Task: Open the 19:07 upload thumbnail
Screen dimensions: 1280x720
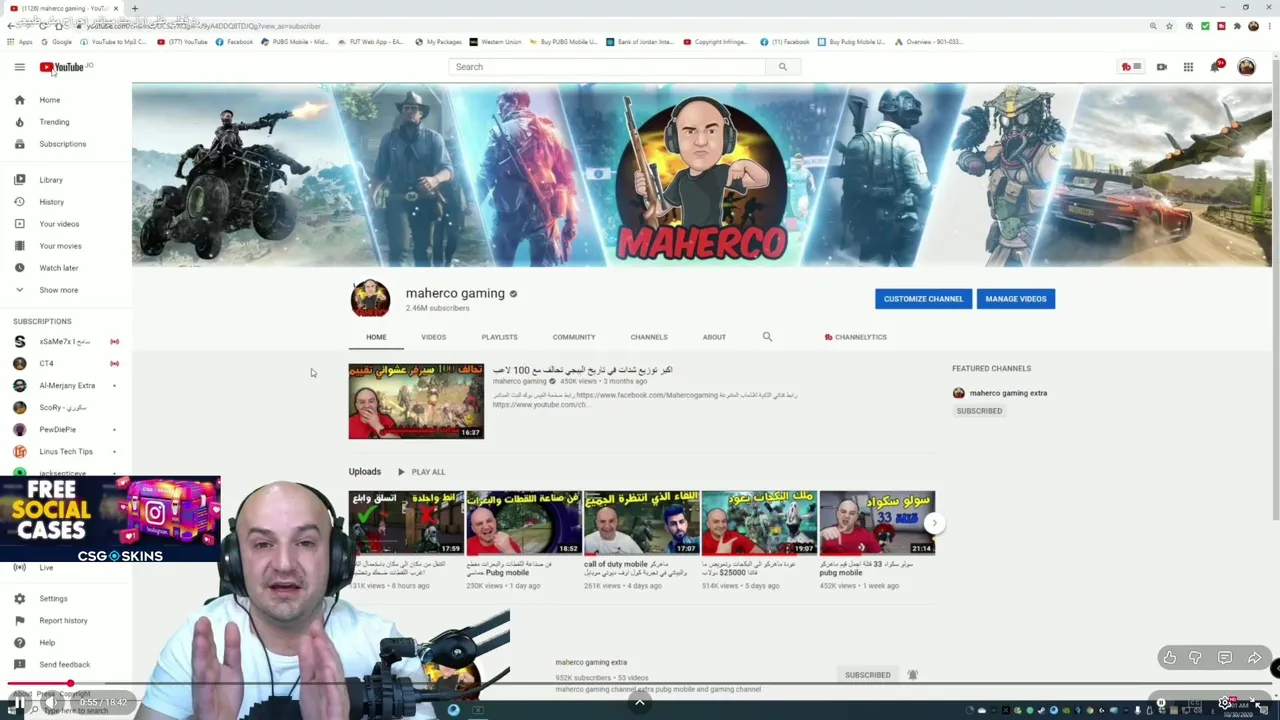Action: pos(760,522)
